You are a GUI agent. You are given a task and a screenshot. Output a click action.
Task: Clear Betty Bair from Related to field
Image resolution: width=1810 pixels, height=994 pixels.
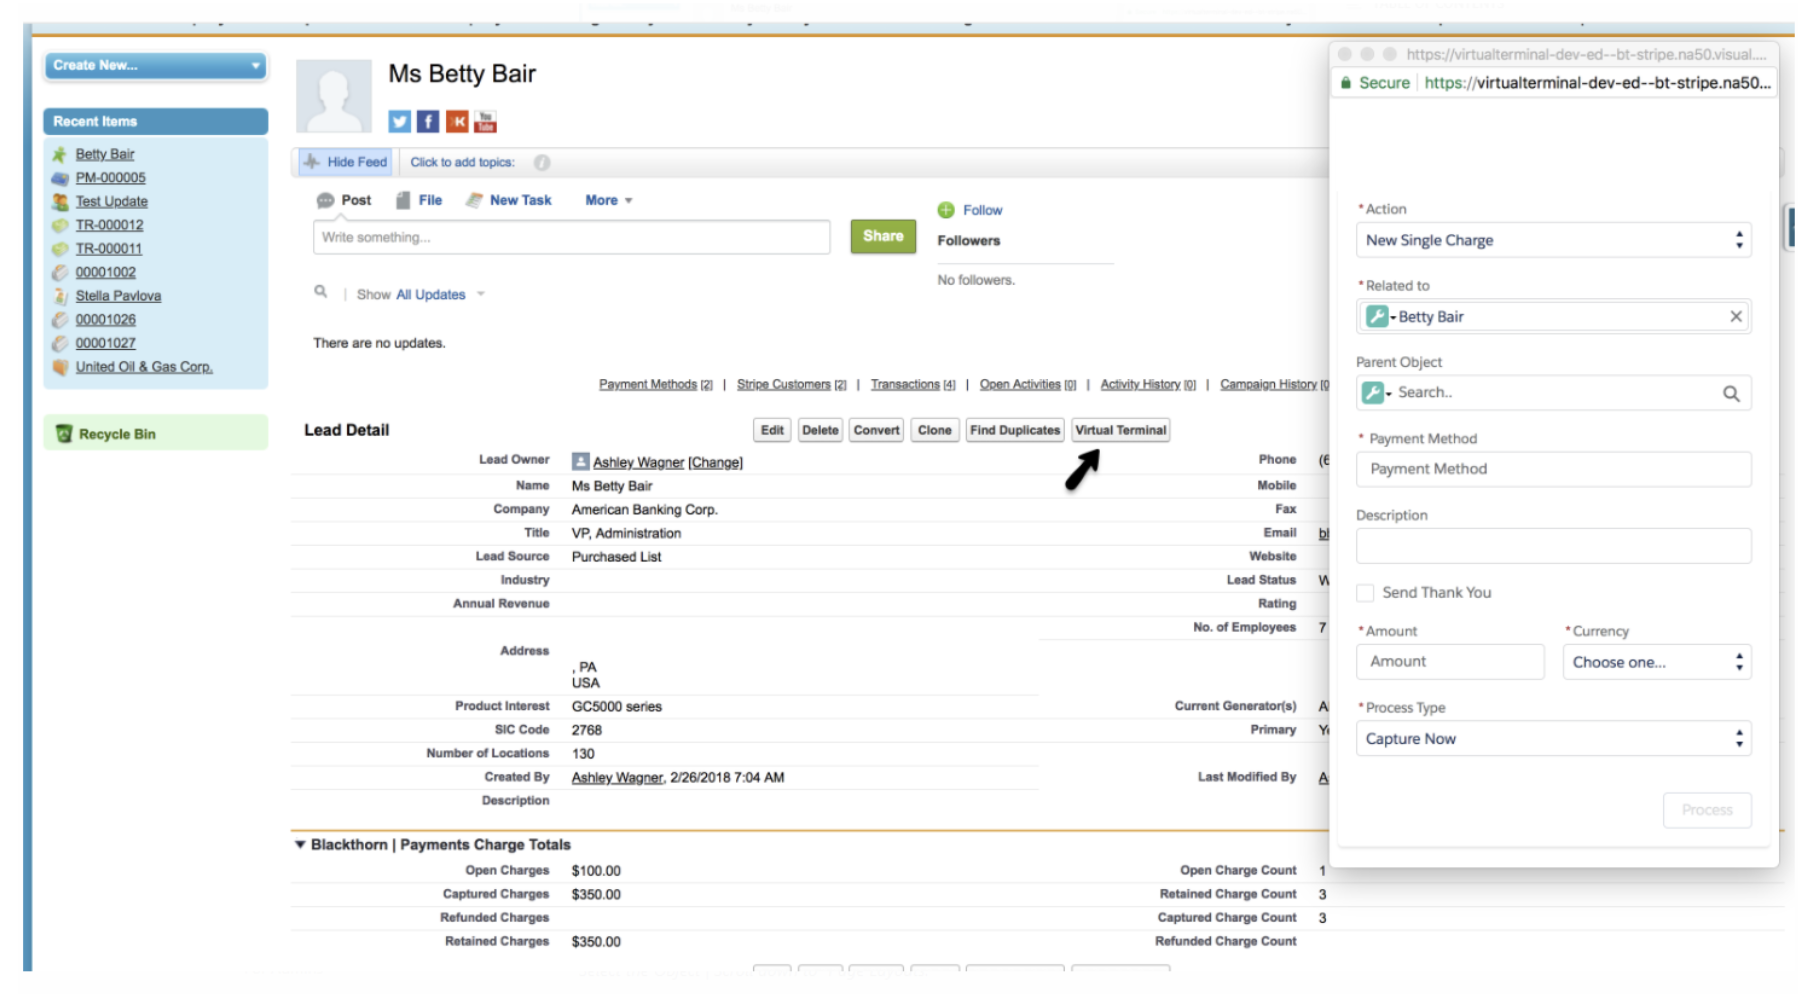click(1736, 317)
